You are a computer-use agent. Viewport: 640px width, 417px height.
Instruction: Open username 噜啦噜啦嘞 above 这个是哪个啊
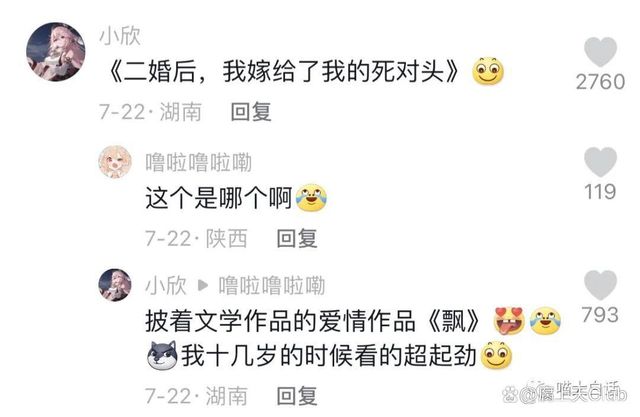(x=198, y=162)
